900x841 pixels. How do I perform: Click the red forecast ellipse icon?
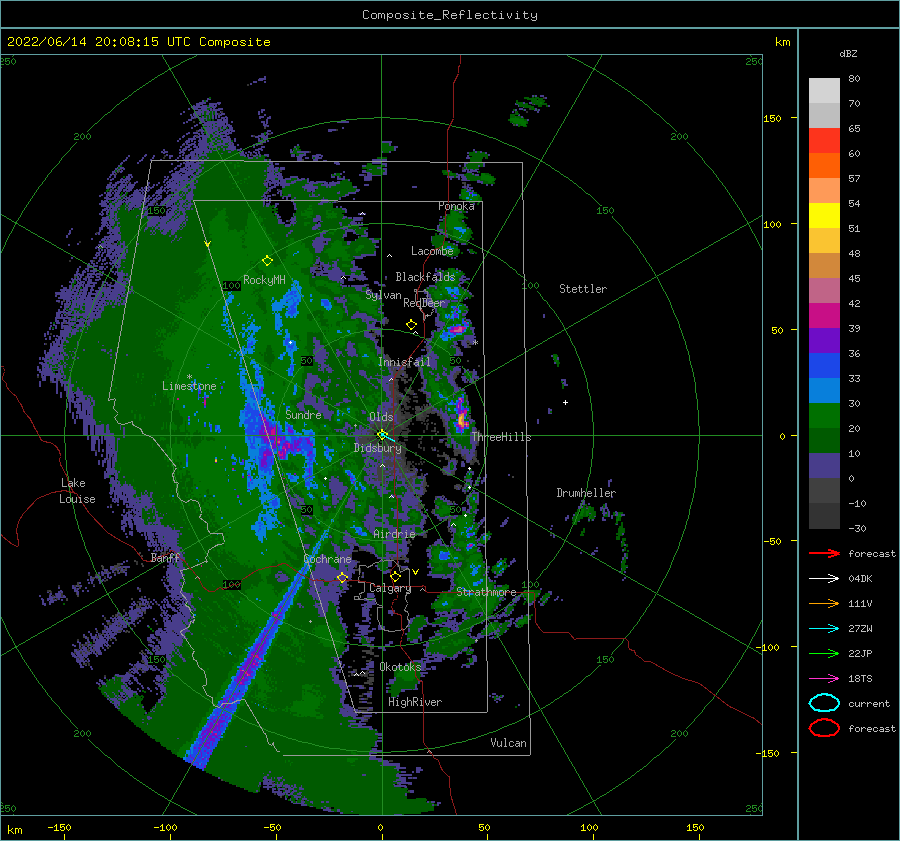(824, 728)
